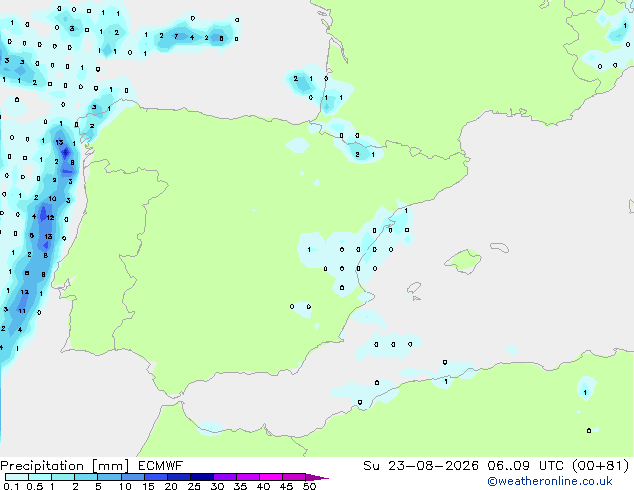
Task: Click the ECMWF model label
Action: [x=160, y=466]
